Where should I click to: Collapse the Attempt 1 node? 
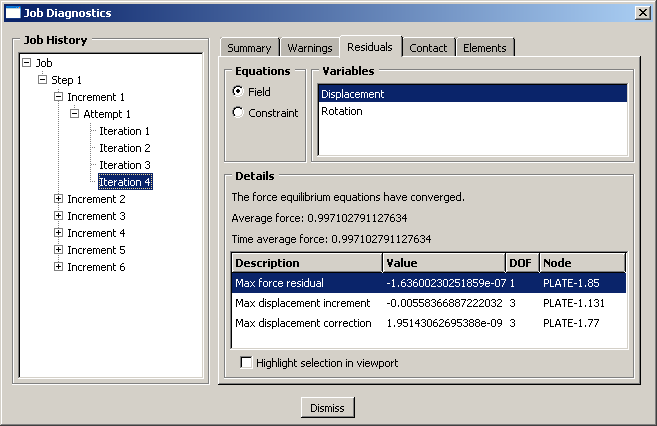point(74,114)
